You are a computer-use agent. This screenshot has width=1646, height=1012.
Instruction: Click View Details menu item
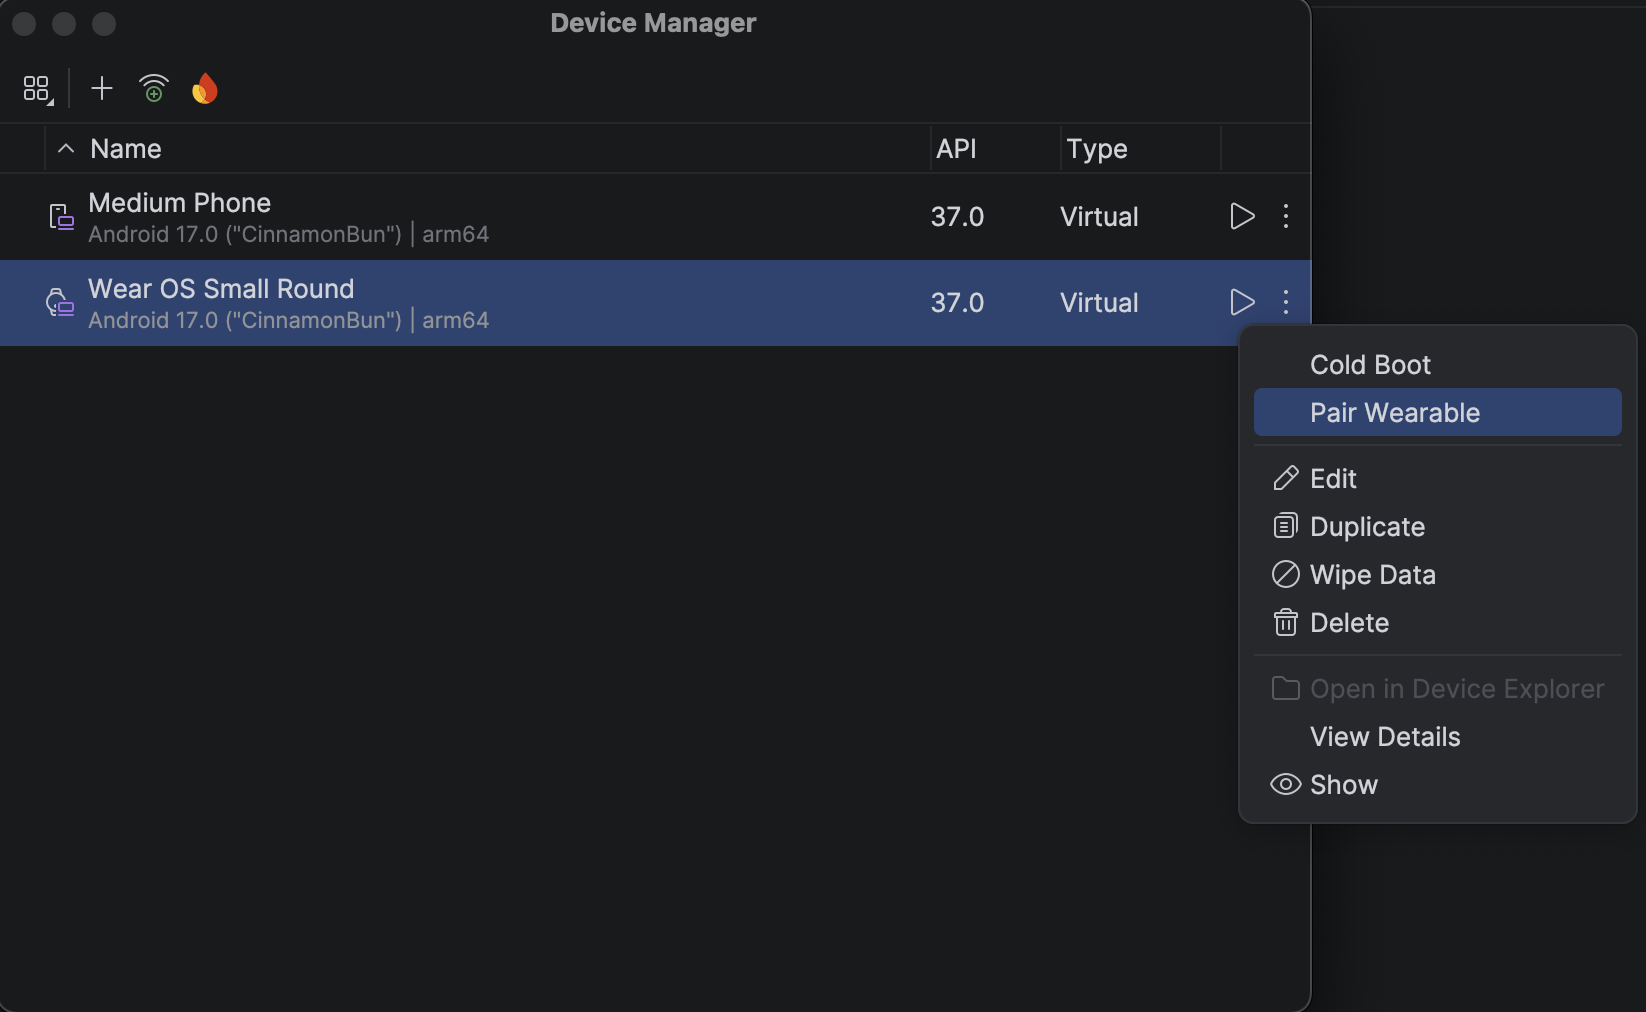coord(1438,737)
